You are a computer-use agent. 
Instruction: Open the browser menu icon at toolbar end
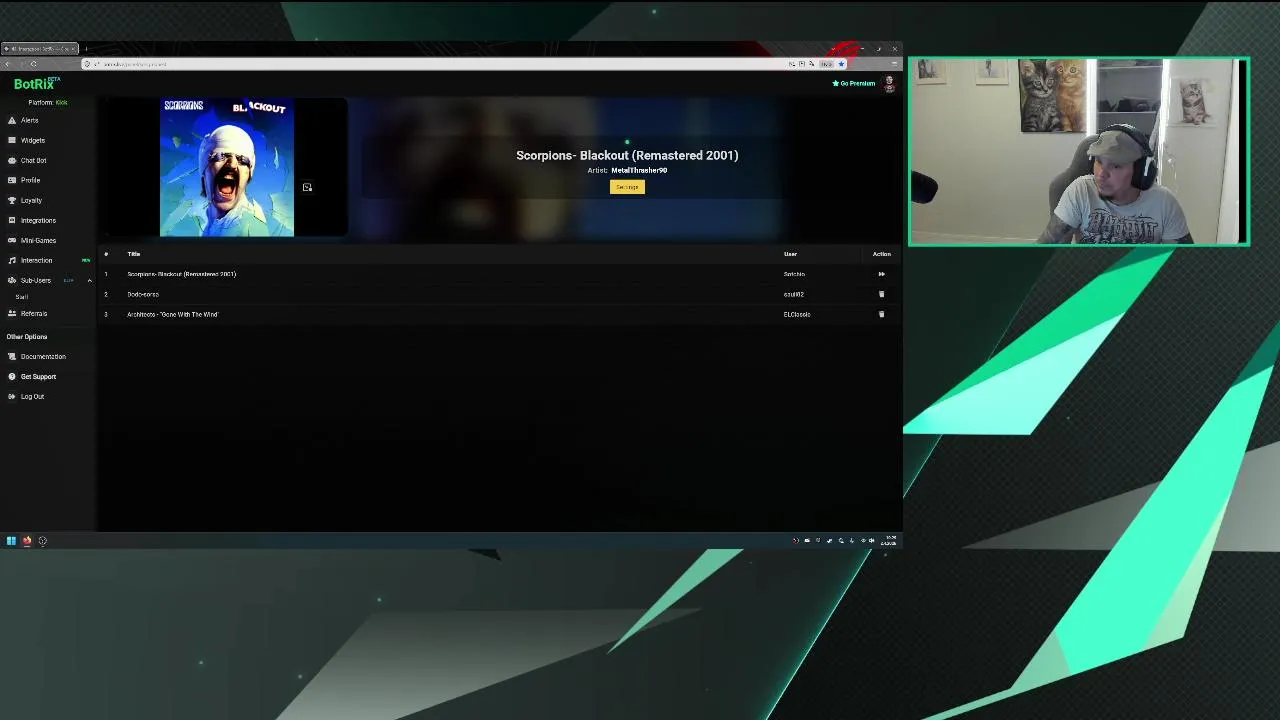tap(894, 64)
